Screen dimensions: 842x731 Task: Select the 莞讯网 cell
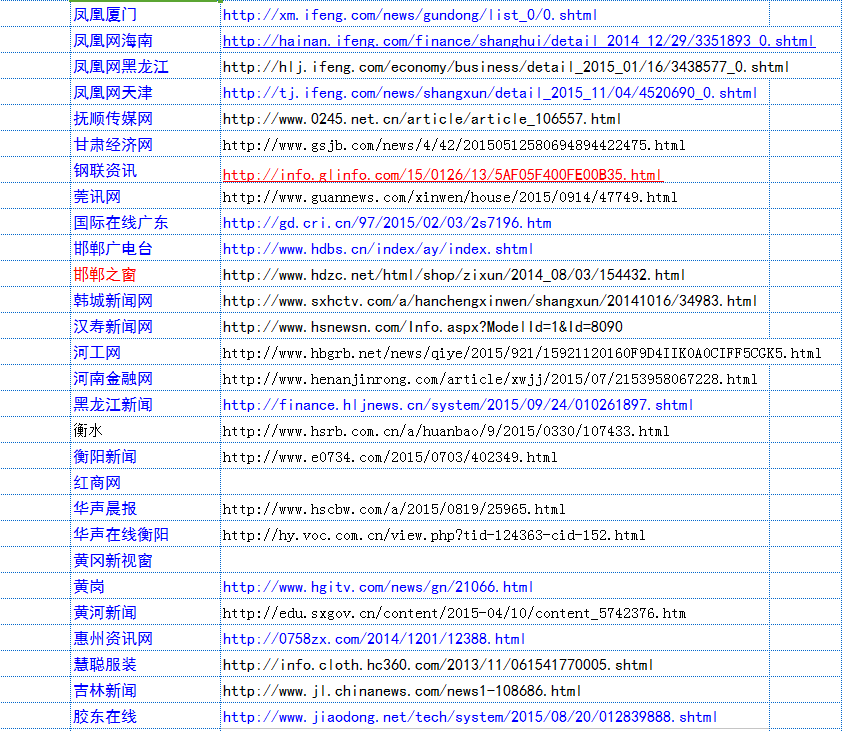click(146, 196)
